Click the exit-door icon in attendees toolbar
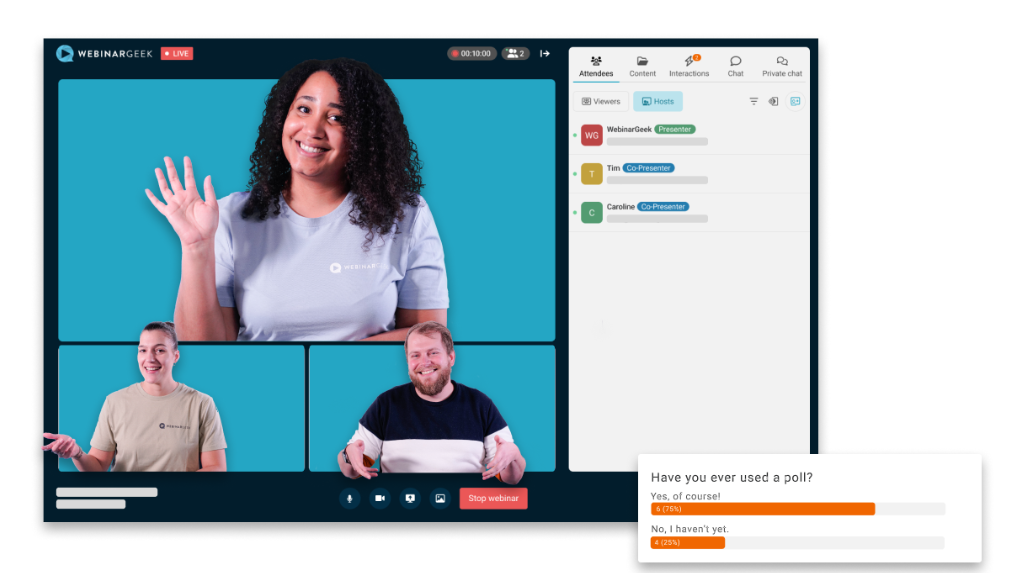Viewport: 1014px width, 573px height. [773, 101]
